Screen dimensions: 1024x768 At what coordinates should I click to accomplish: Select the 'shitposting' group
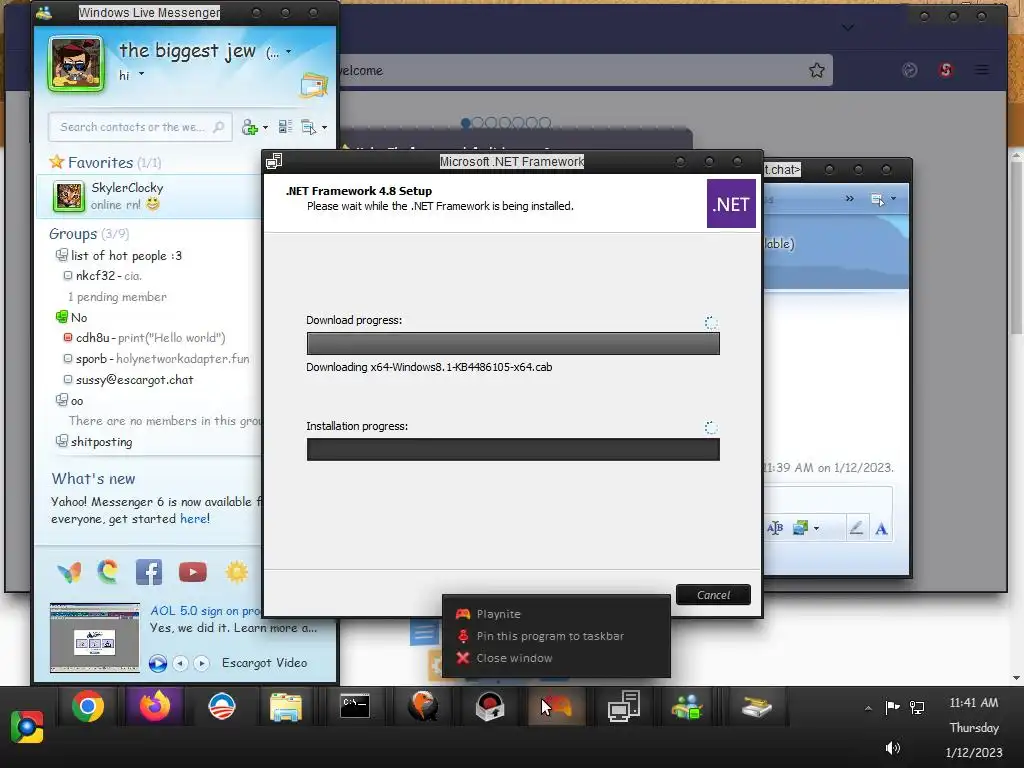click(x=101, y=441)
